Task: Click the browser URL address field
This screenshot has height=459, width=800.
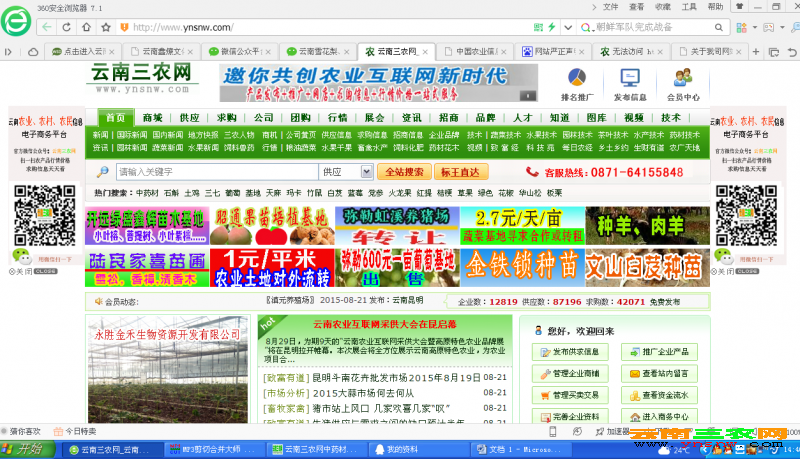Action: click(327, 27)
